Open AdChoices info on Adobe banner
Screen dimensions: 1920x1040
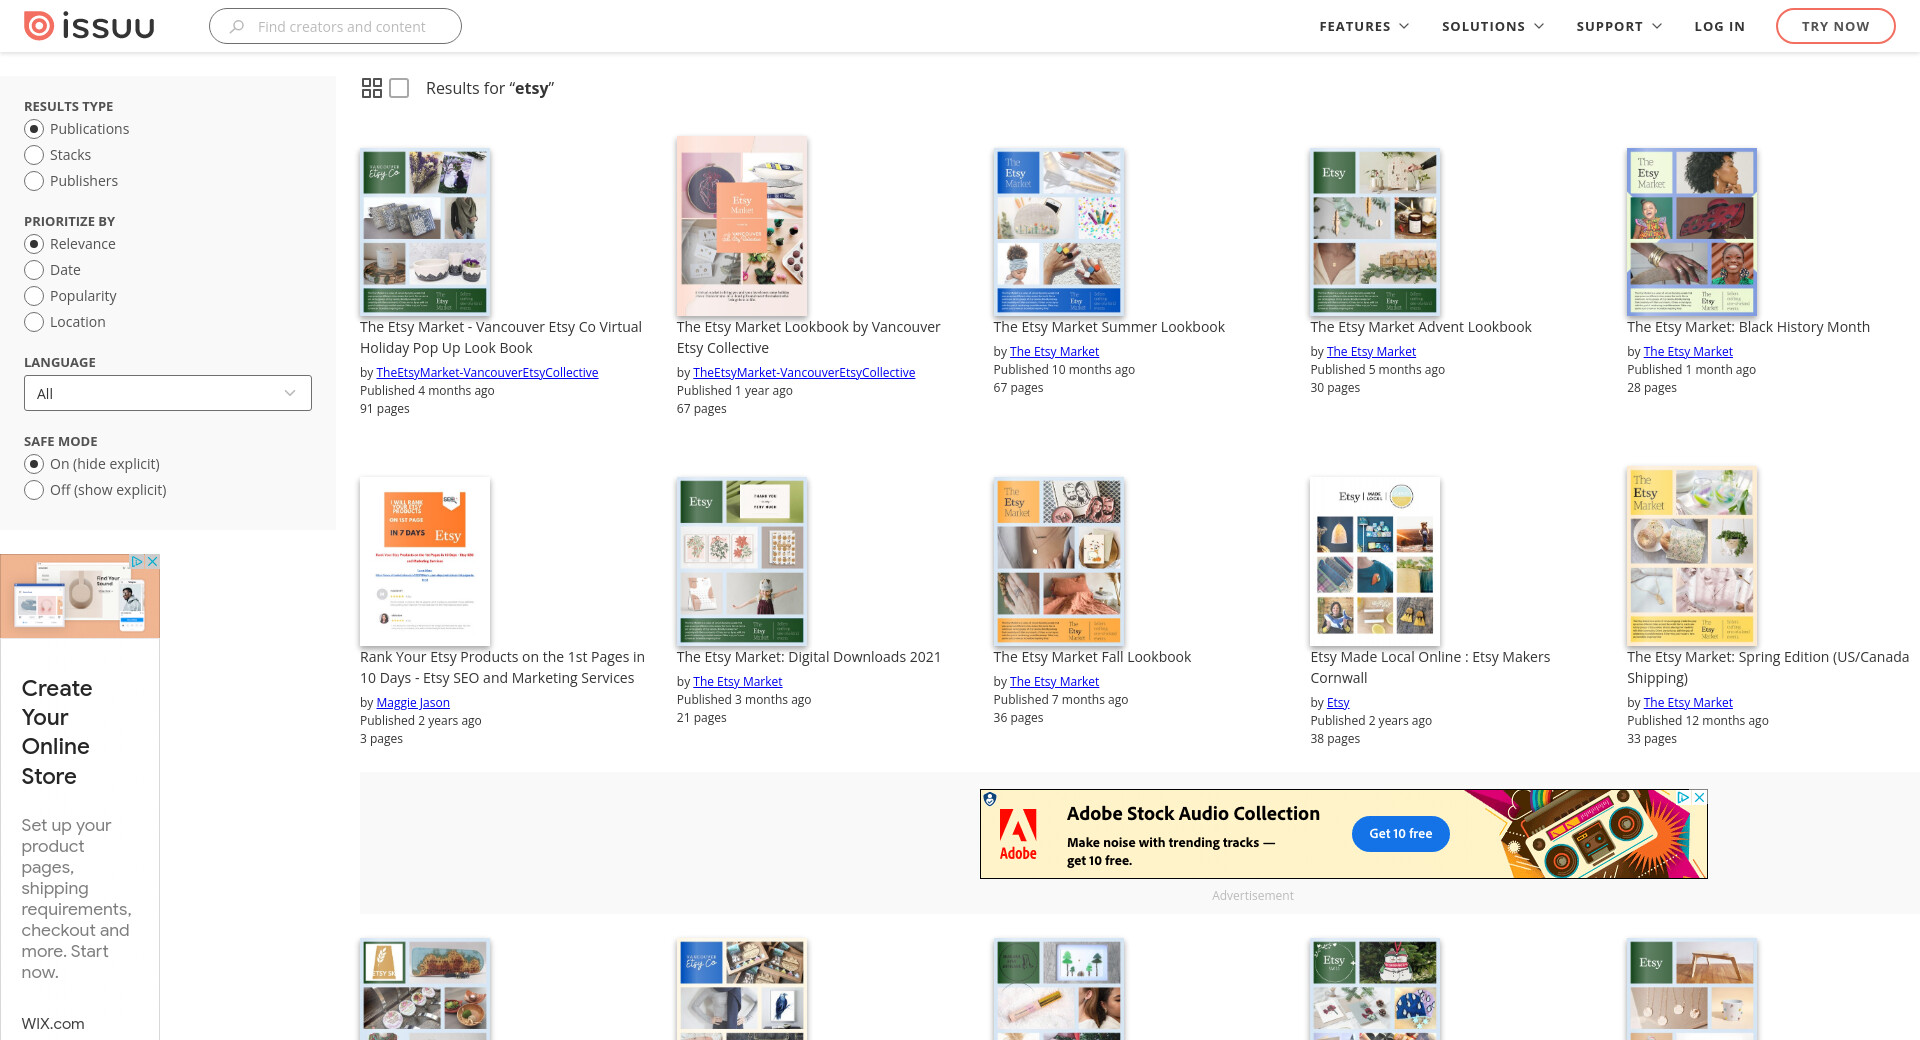pyautogui.click(x=1683, y=798)
